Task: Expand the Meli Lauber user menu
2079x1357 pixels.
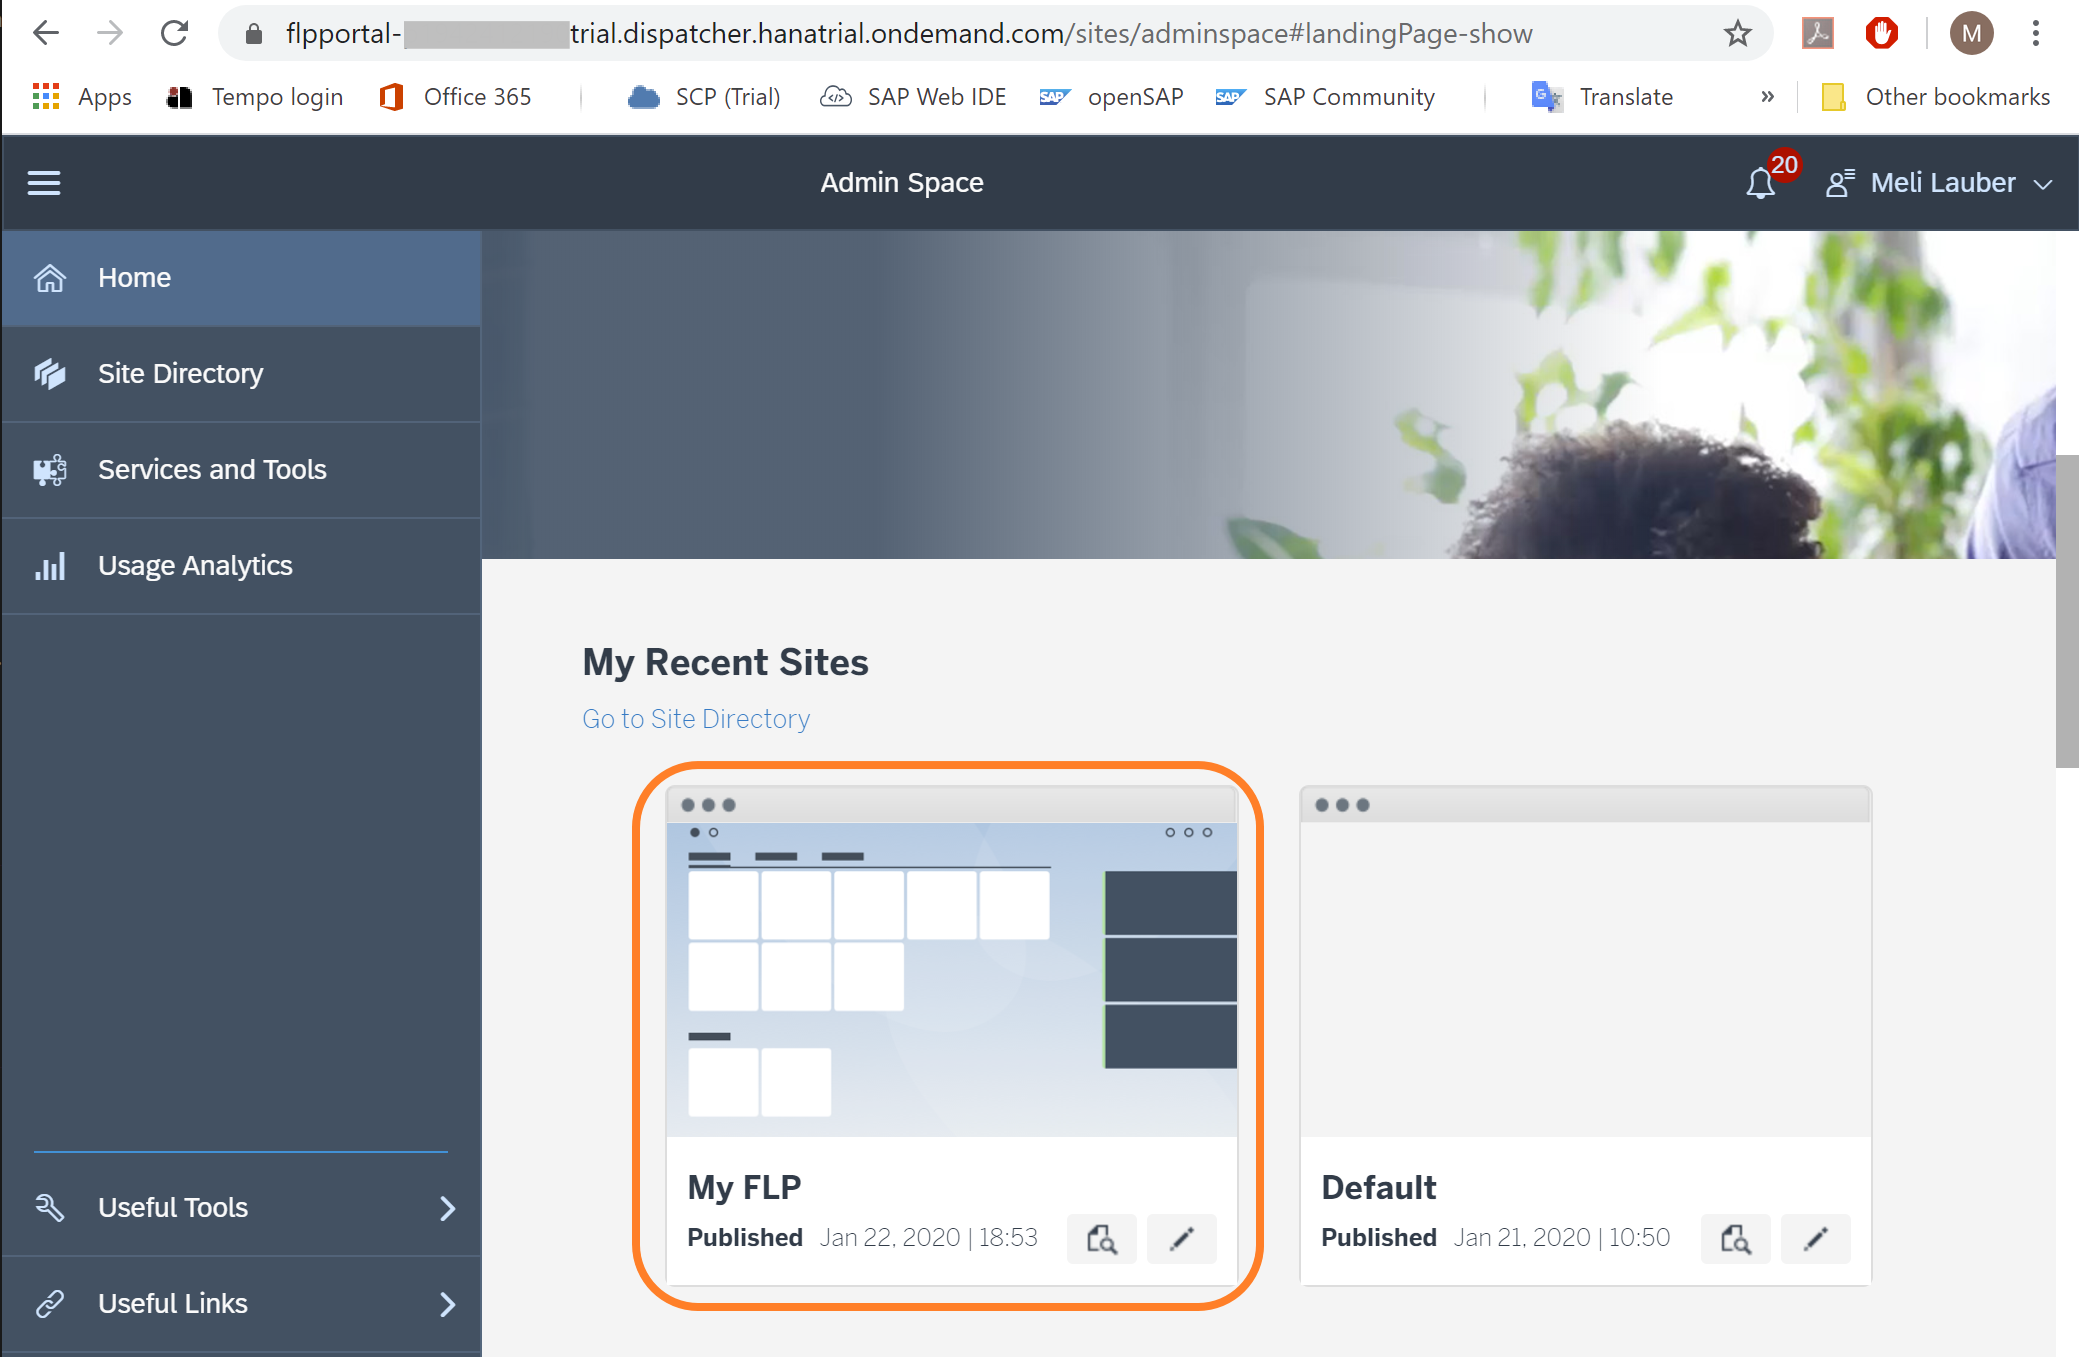Action: (x=1940, y=183)
